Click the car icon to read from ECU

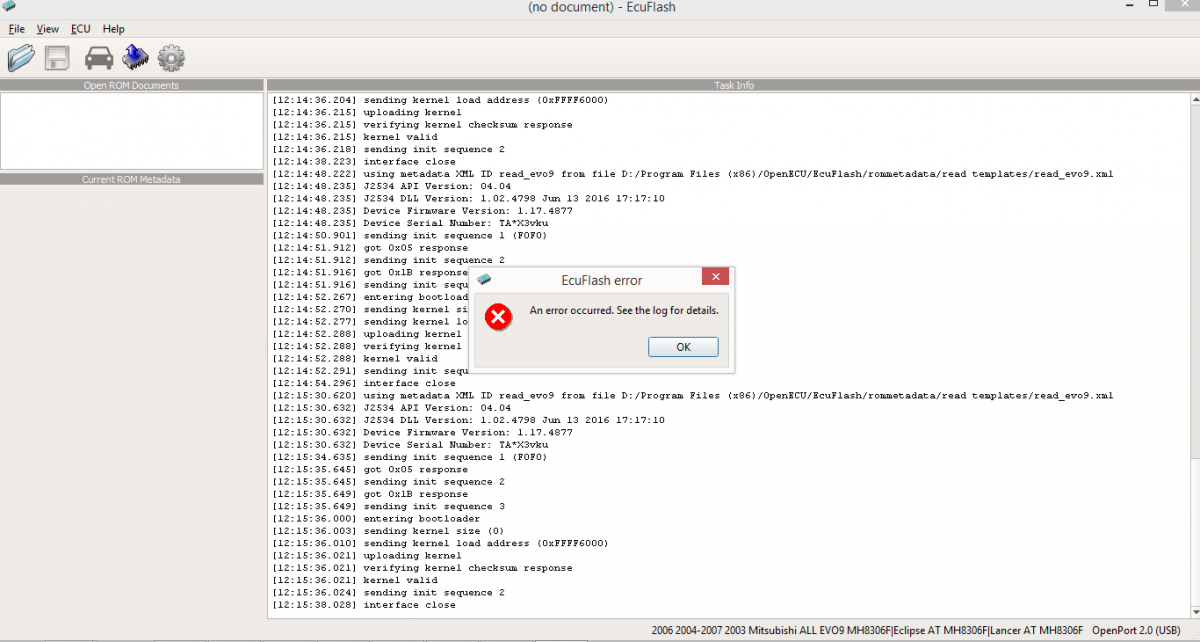tap(99, 58)
